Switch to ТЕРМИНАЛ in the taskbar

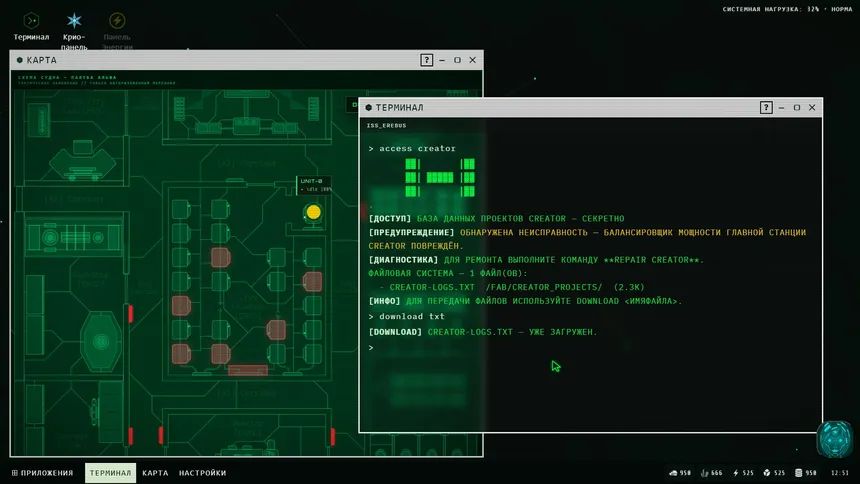(x=110, y=472)
